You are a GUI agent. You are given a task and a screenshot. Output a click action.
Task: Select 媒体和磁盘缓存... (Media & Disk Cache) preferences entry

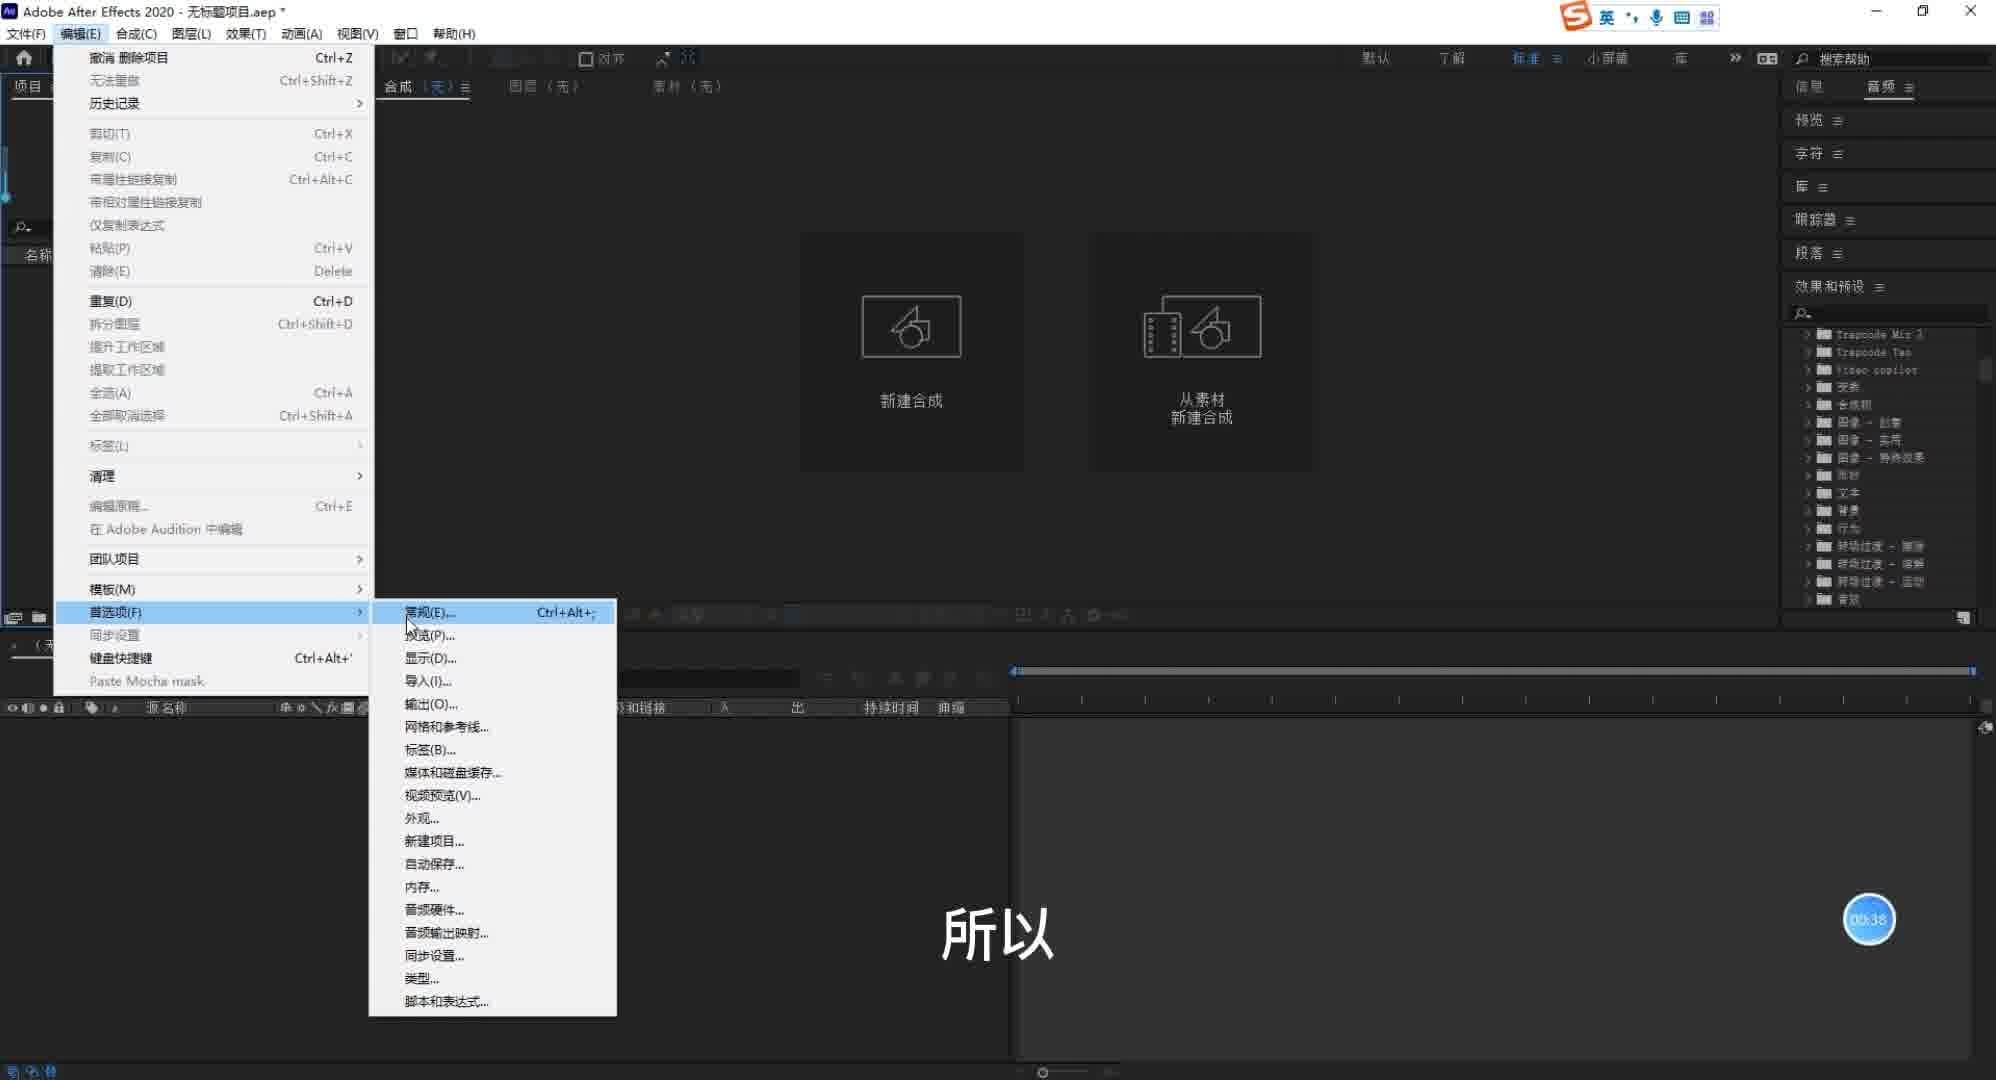click(x=452, y=772)
